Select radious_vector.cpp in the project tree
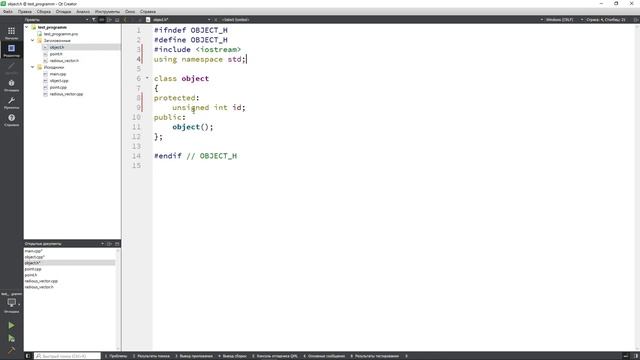640x360 pixels. tap(66, 94)
